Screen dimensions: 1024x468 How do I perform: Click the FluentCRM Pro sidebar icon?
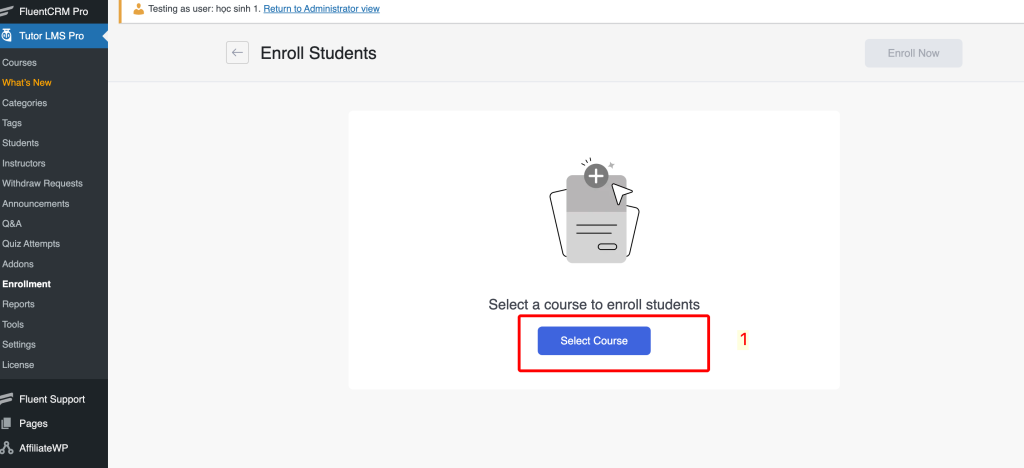[x=7, y=11]
